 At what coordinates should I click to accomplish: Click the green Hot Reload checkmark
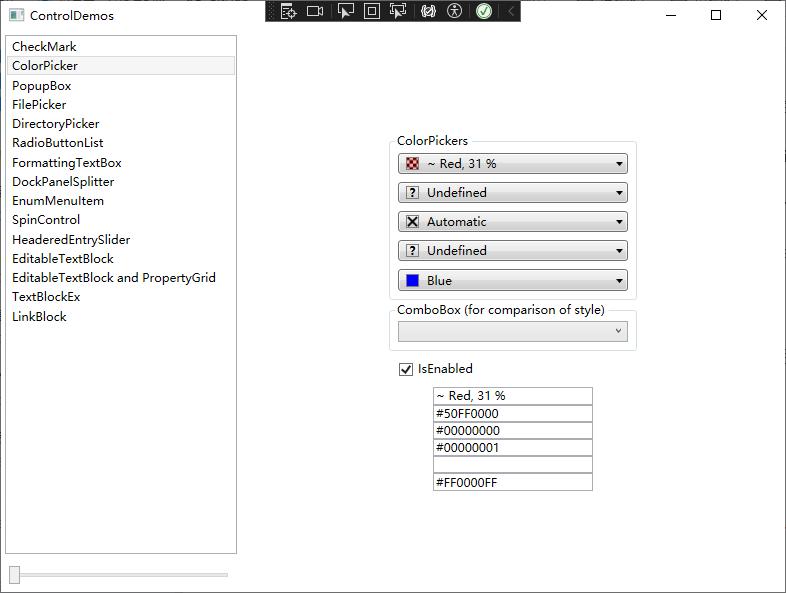coord(484,11)
